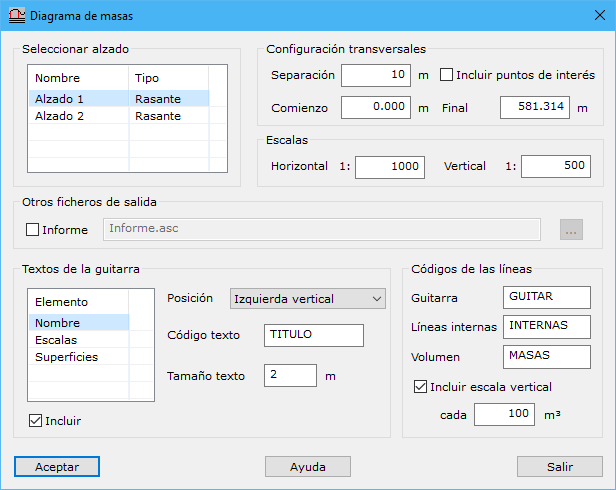Image resolution: width=616 pixels, height=490 pixels.
Task: Open the Posición dropdown
Action: point(308,299)
